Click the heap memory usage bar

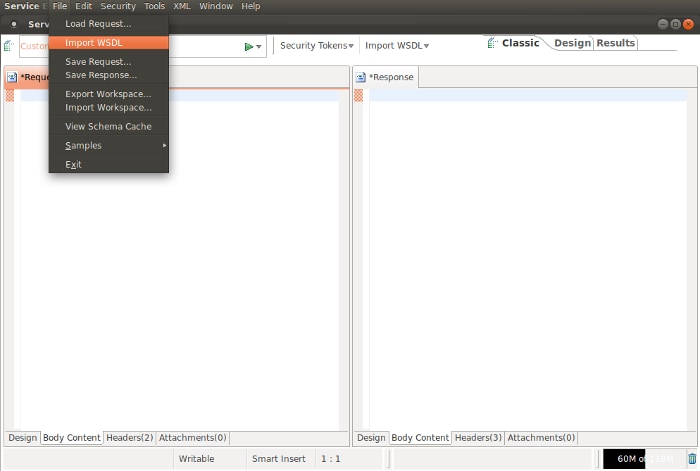[644, 458]
